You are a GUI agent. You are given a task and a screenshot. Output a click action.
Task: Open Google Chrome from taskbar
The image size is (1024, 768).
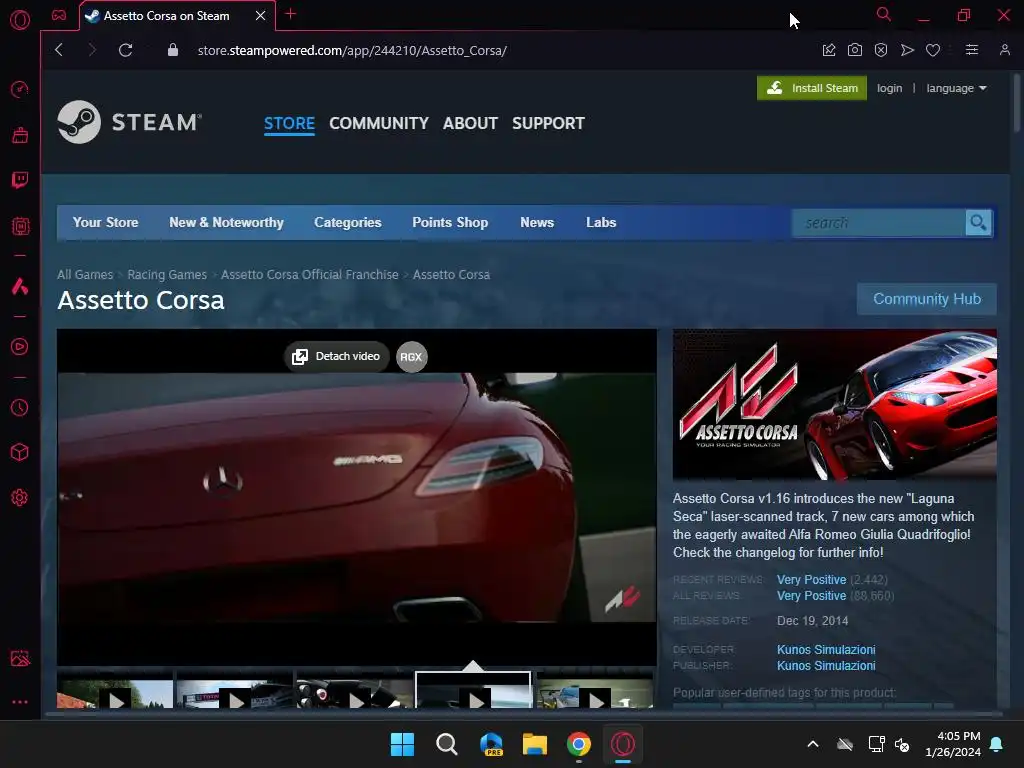click(x=579, y=744)
